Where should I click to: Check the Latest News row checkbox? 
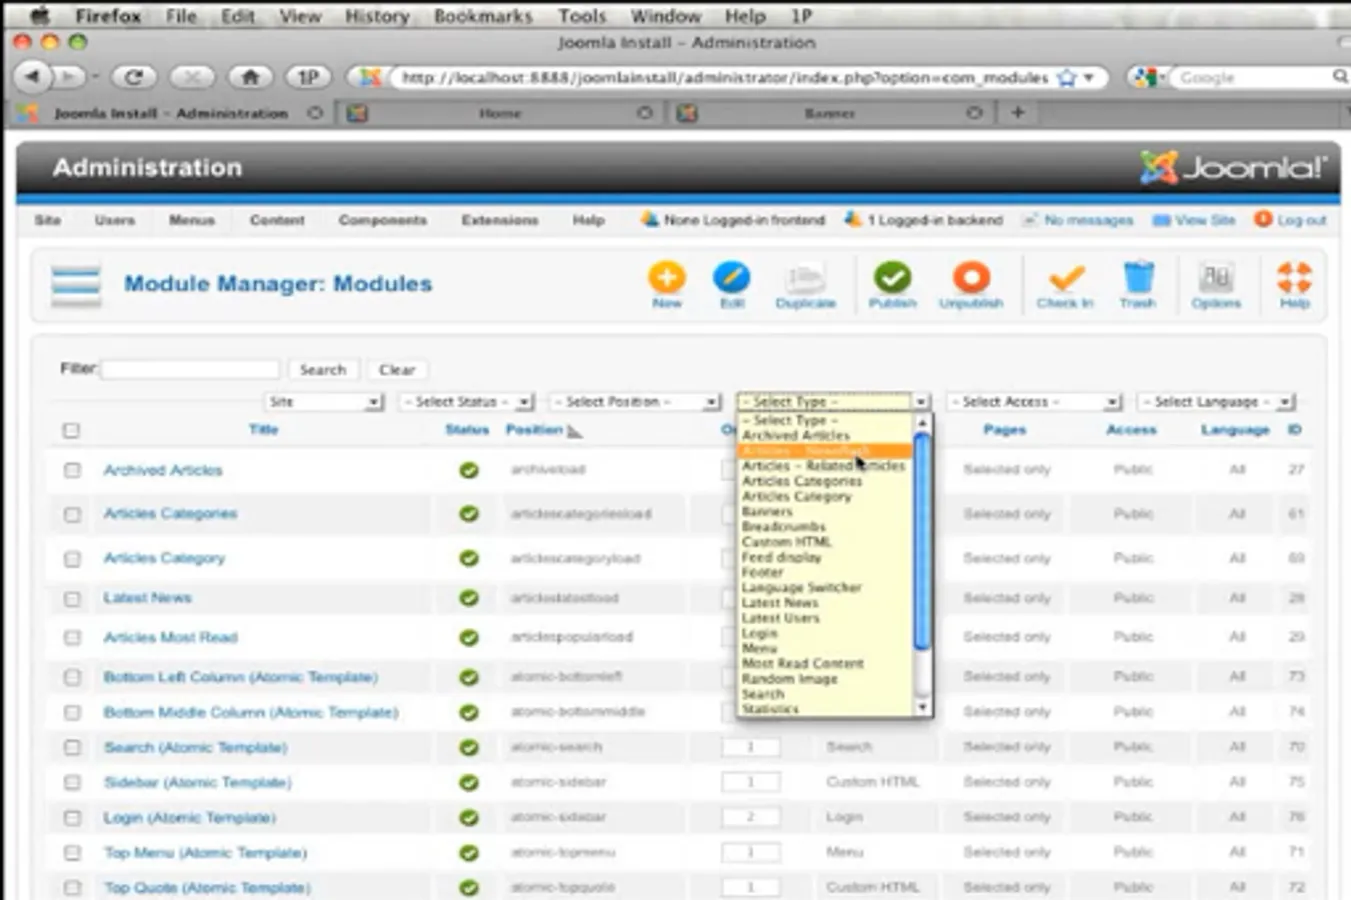(72, 598)
